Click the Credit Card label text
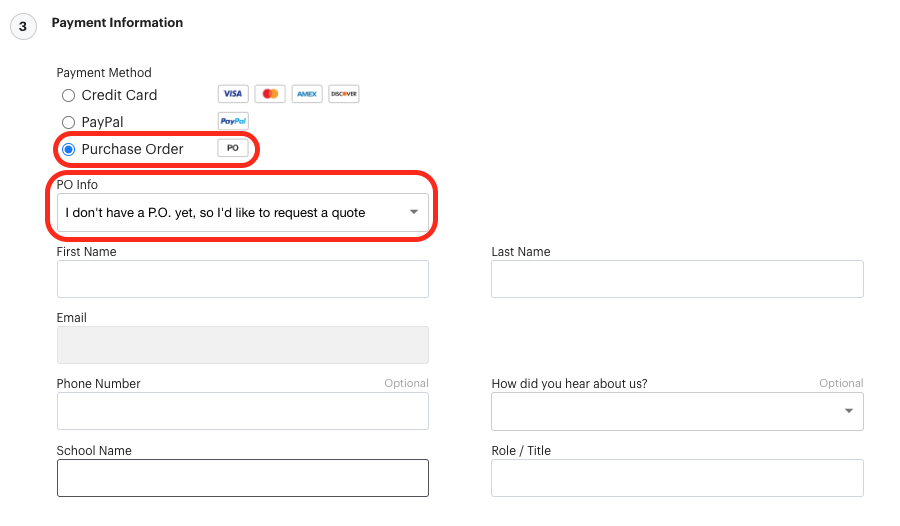900x526 pixels. [119, 95]
